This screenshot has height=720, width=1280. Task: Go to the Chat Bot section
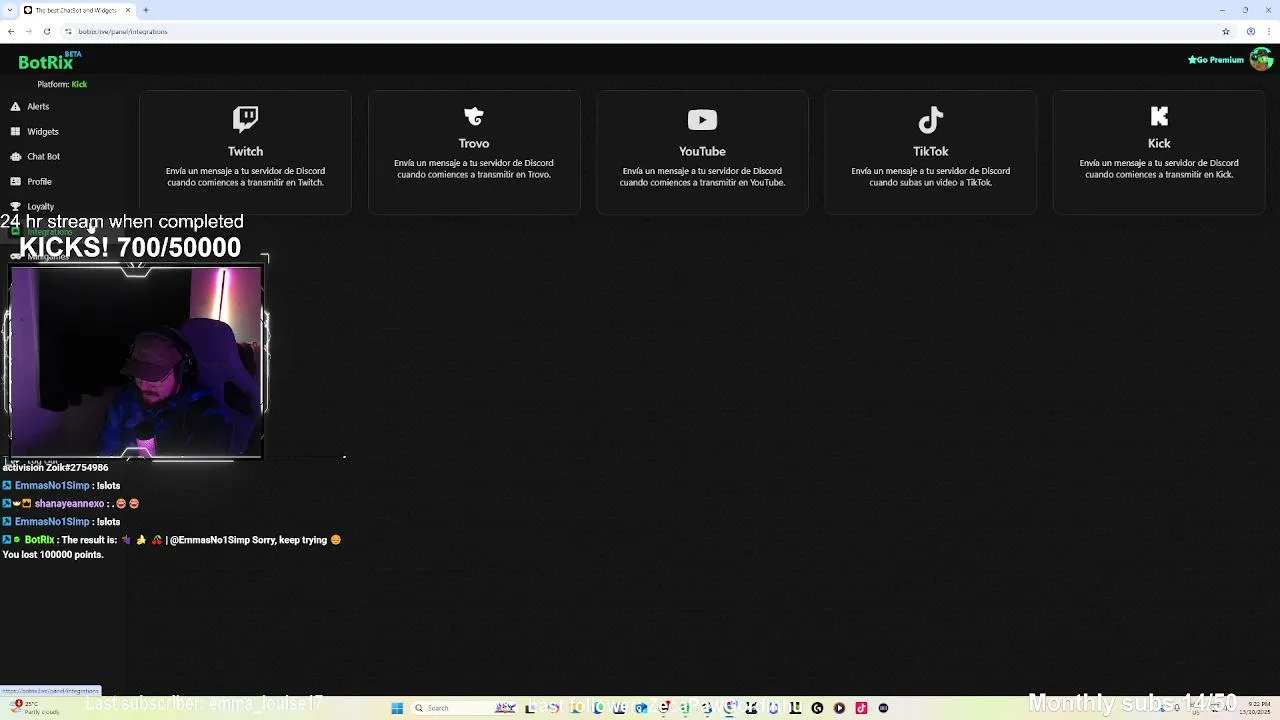(x=43, y=156)
